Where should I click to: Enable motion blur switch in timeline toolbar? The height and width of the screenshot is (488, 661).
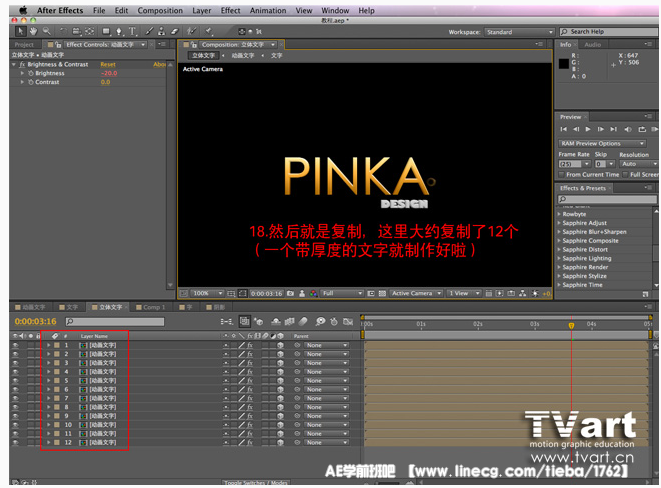[x=303, y=322]
